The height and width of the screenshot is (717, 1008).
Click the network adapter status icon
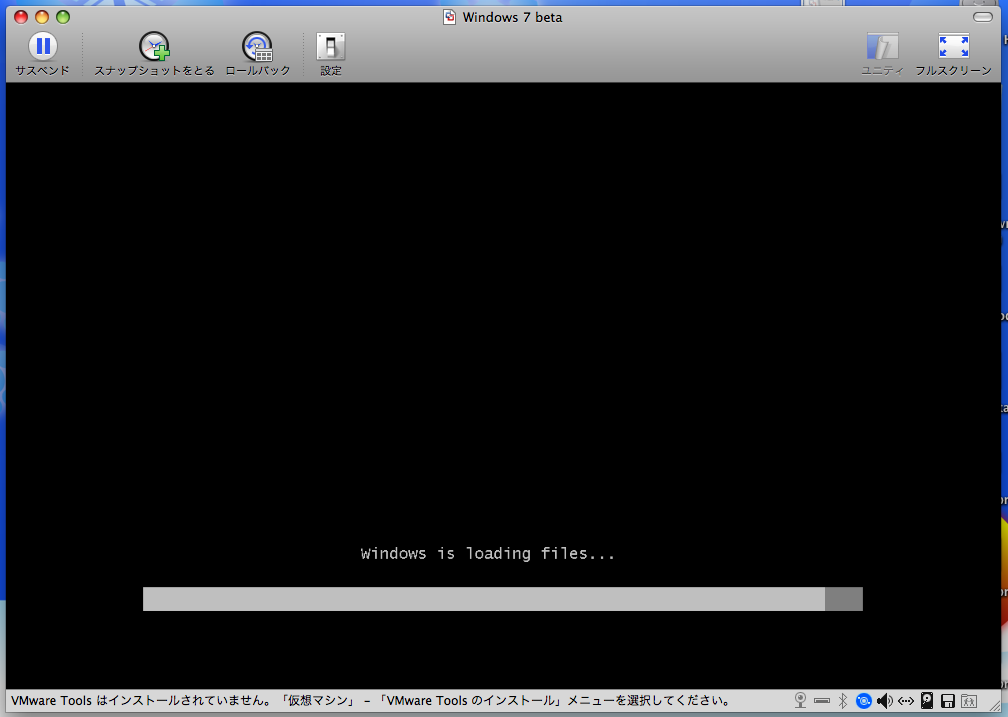906,701
